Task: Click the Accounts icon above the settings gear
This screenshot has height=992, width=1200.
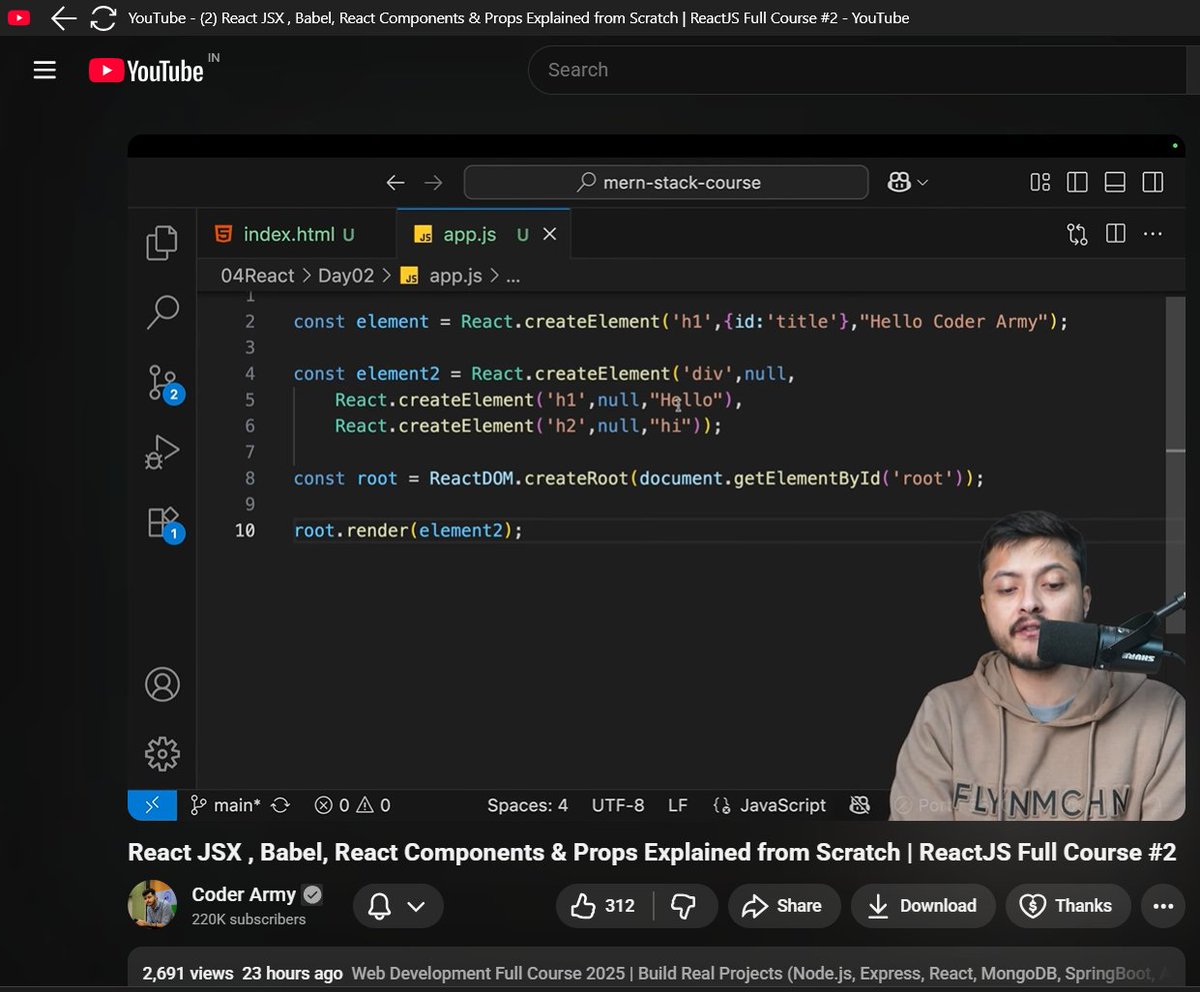Action: coord(162,684)
